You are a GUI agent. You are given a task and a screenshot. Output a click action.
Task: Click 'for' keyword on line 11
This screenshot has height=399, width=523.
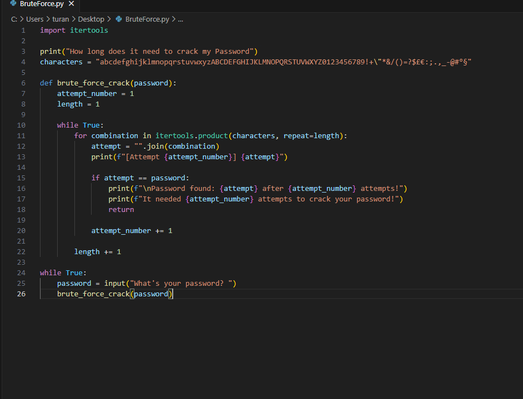[x=80, y=136]
